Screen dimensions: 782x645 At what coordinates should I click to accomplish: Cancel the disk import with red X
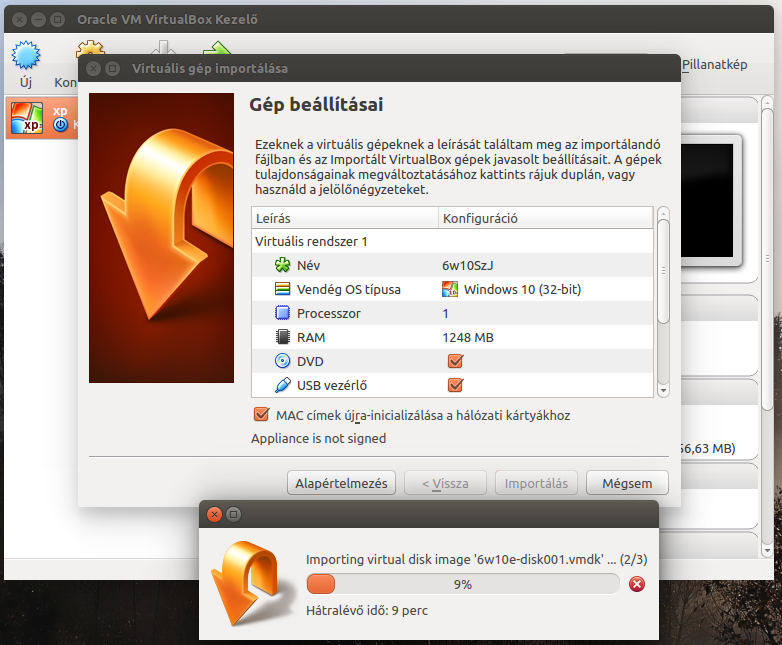637,584
